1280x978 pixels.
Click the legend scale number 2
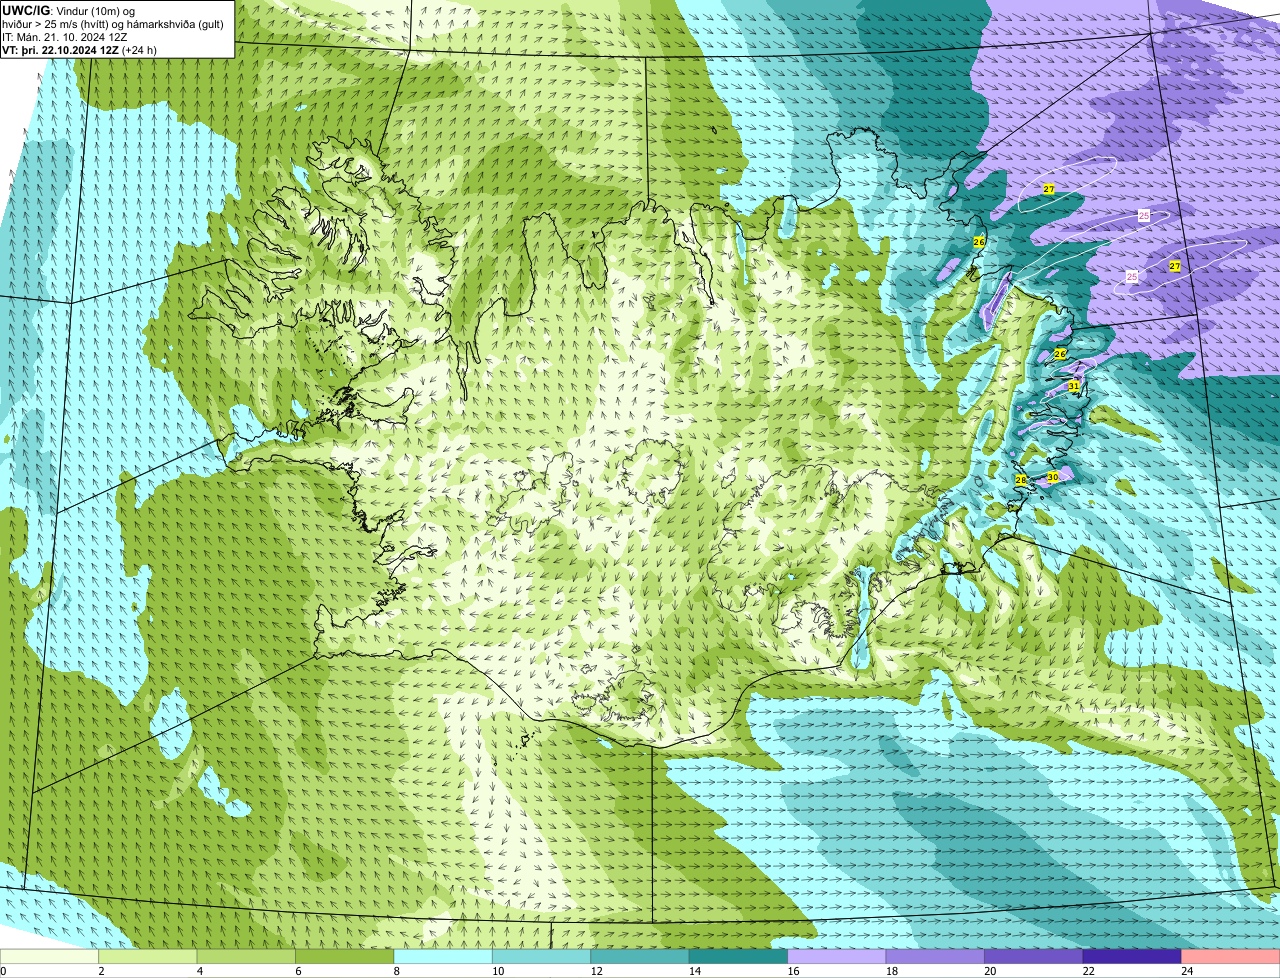tap(100, 971)
